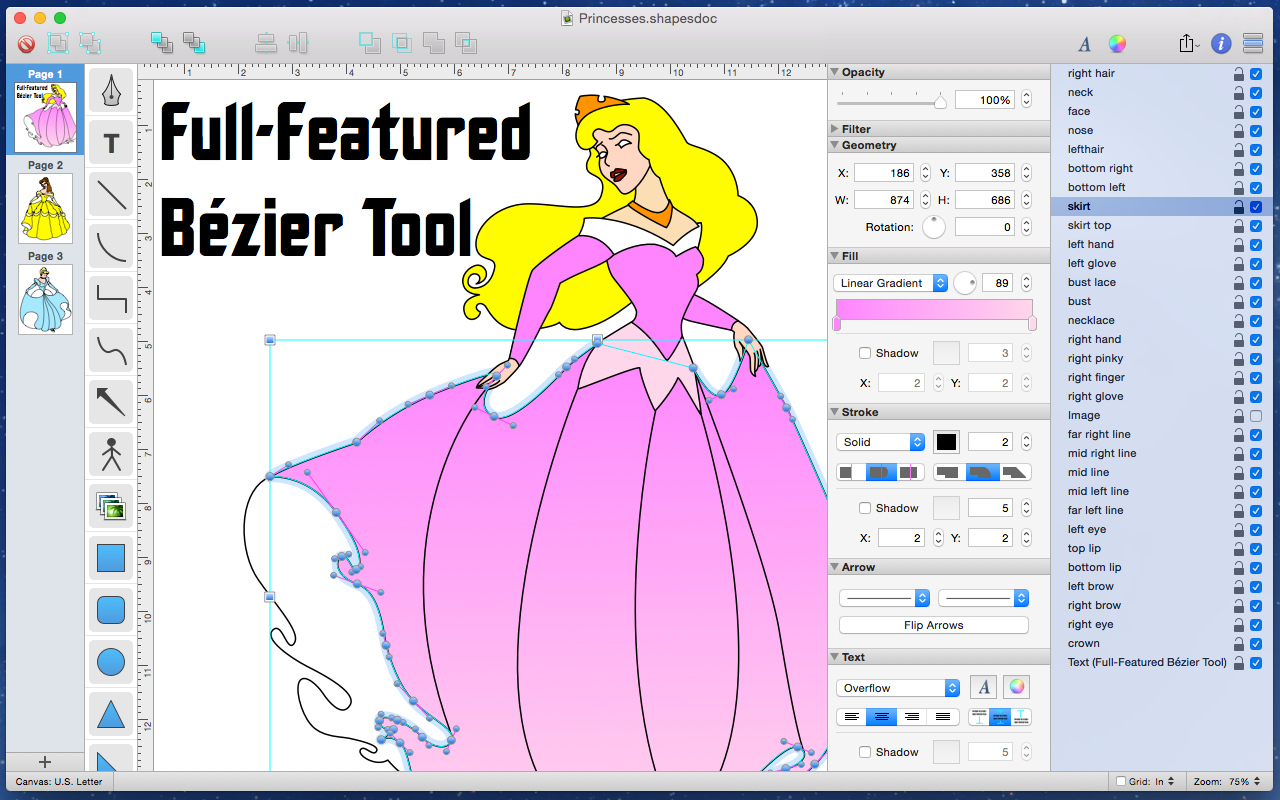Image resolution: width=1280 pixels, height=800 pixels.
Task: Open the Linear Gradient fill dropdown
Action: pyautogui.click(x=890, y=283)
